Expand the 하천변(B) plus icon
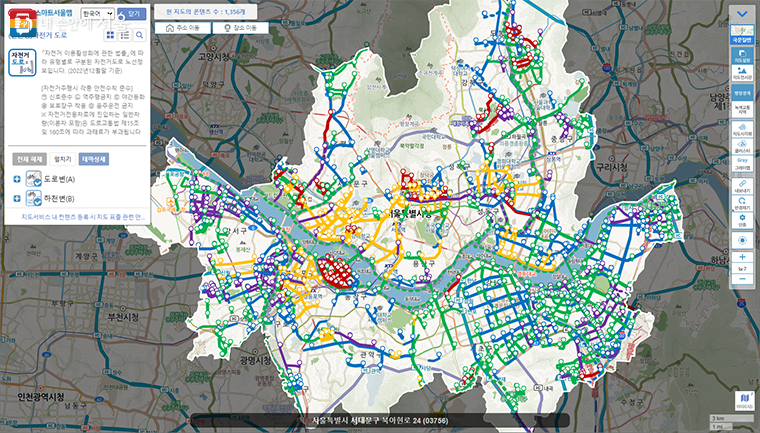The image size is (760, 433). tap(17, 198)
